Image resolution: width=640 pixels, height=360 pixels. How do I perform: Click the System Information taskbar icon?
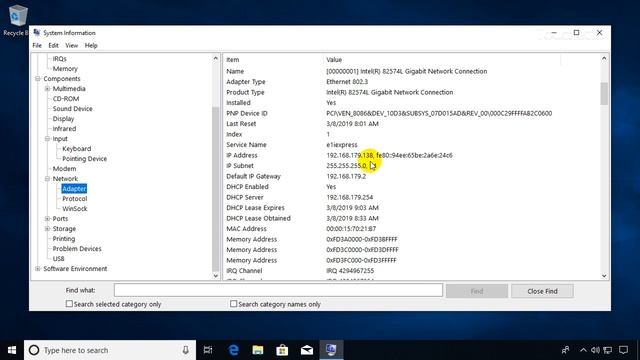point(331,350)
